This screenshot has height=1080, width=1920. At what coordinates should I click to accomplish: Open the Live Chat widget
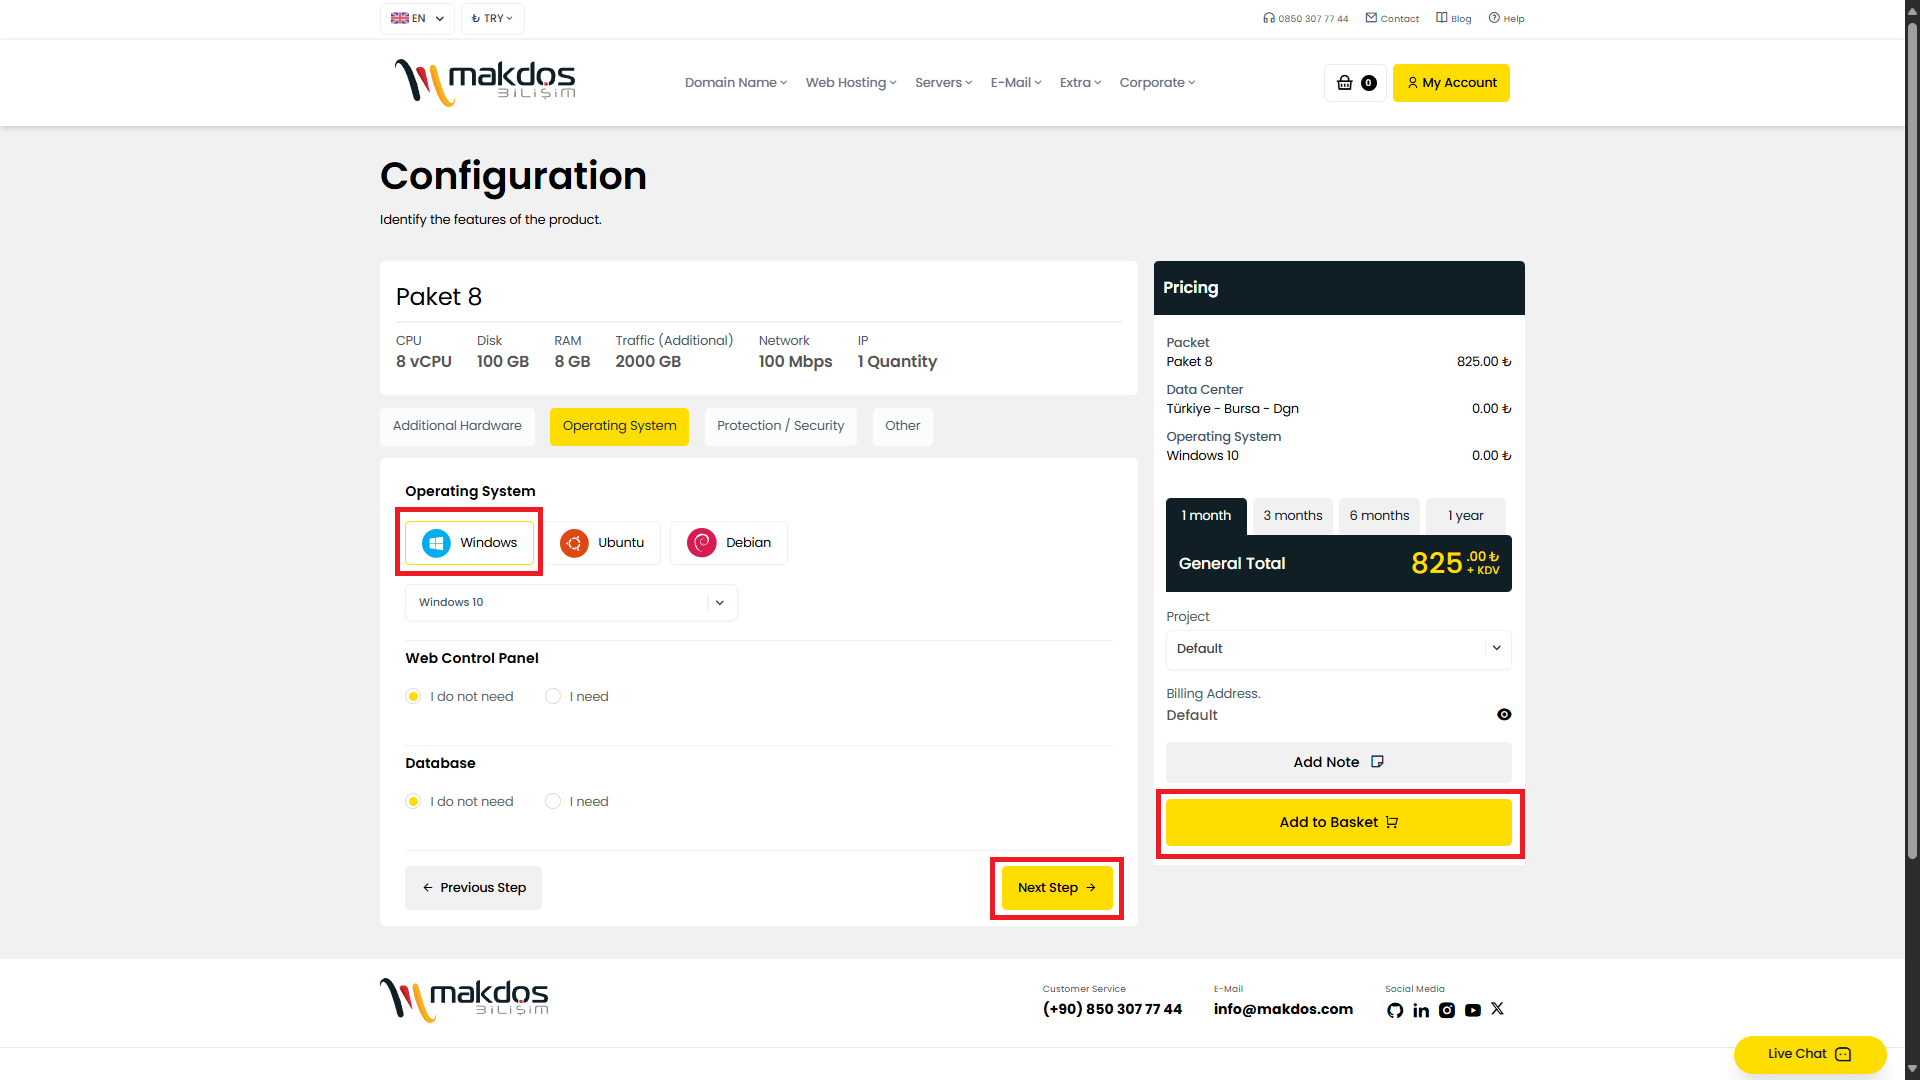(x=1810, y=1054)
